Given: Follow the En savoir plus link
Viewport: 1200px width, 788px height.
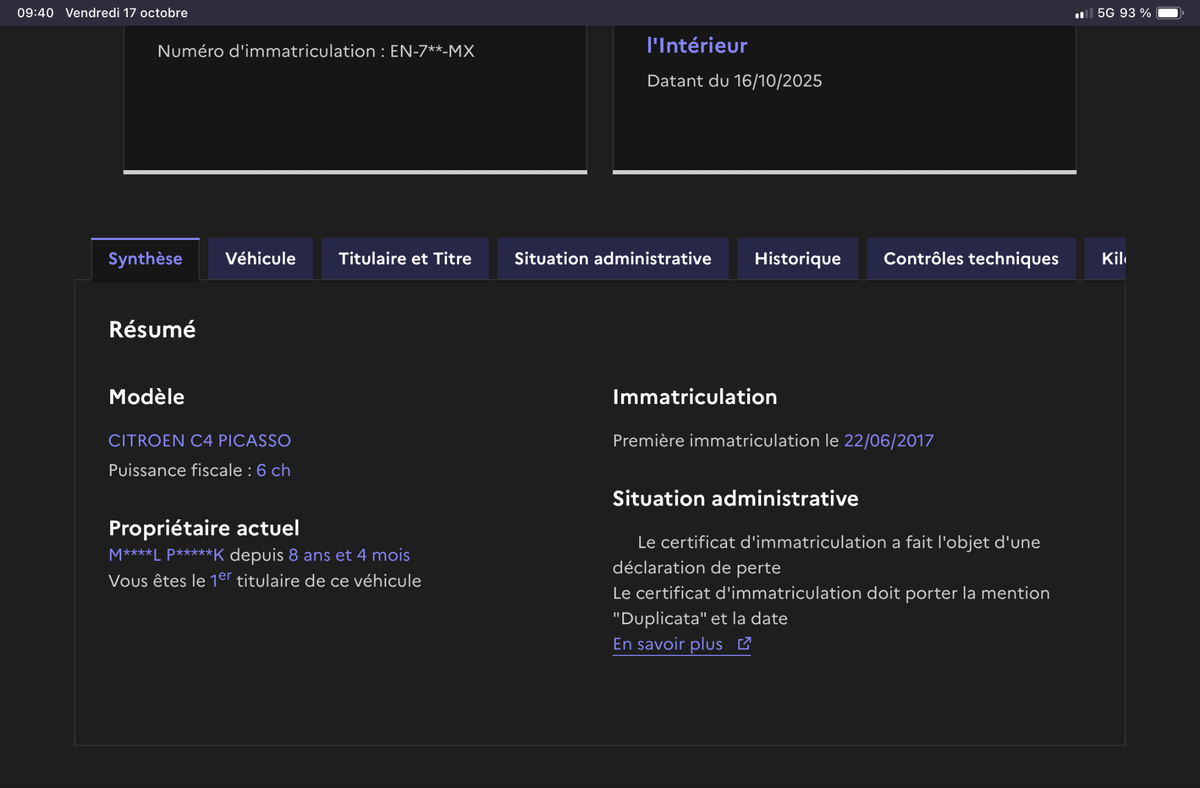Looking at the screenshot, I should 667,644.
